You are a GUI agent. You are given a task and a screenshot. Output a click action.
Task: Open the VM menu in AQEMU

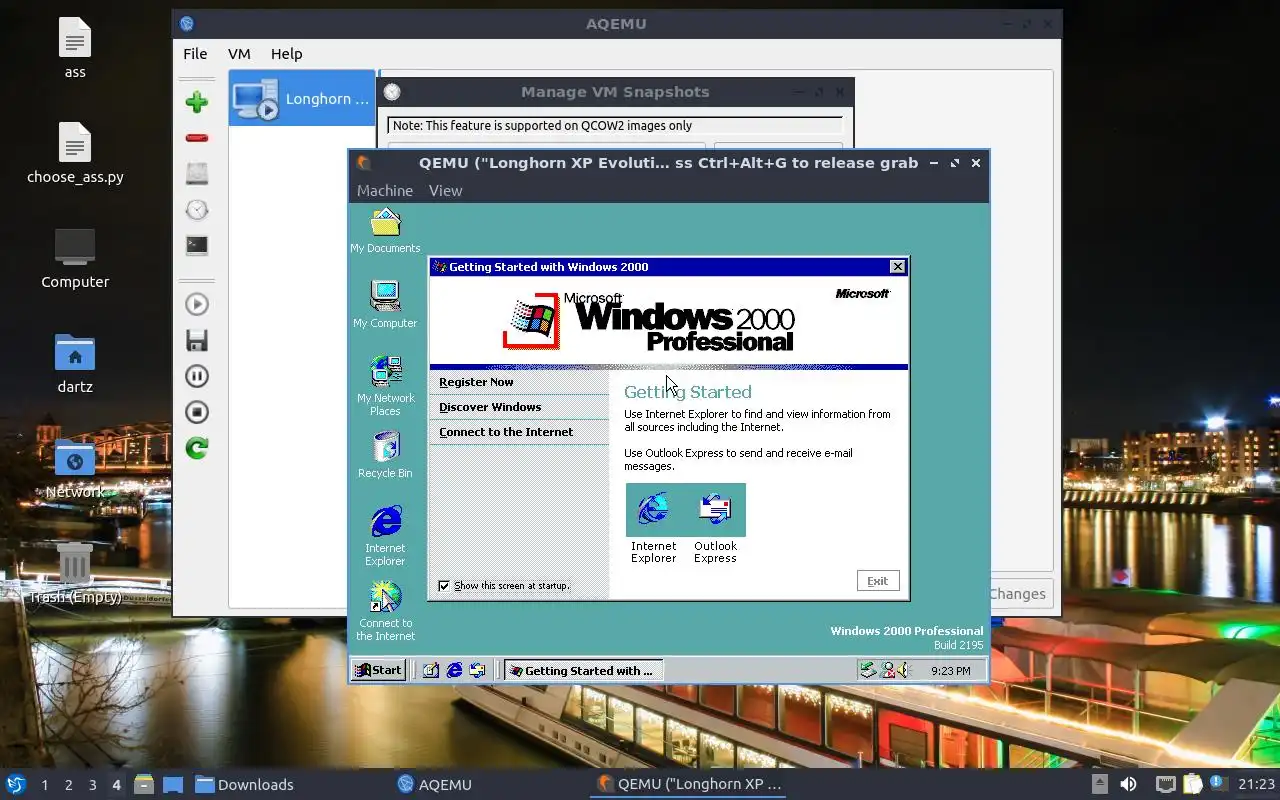(x=239, y=54)
